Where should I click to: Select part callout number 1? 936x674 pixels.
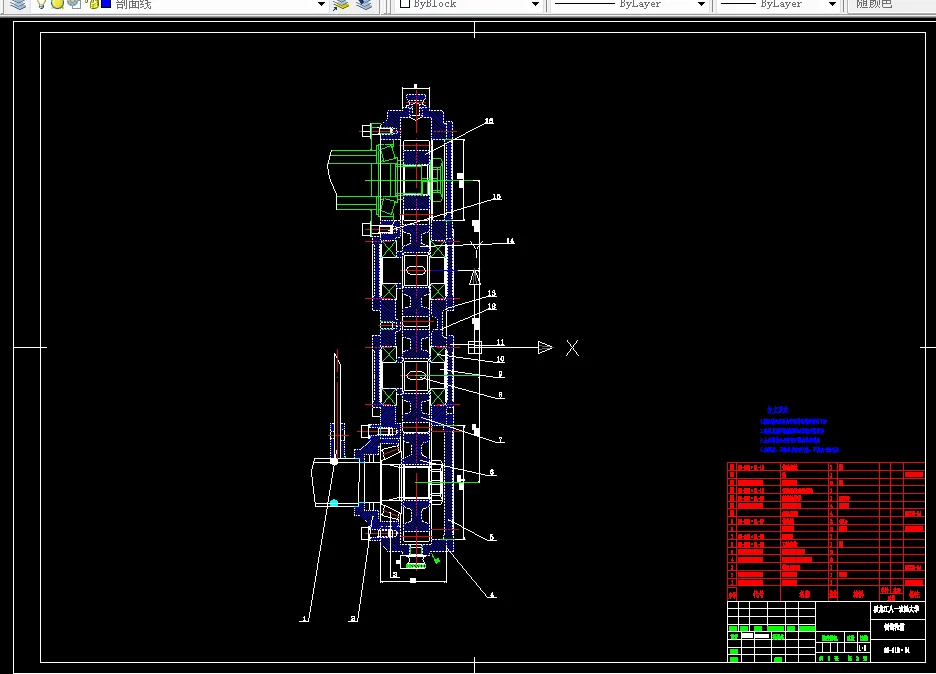click(304, 619)
